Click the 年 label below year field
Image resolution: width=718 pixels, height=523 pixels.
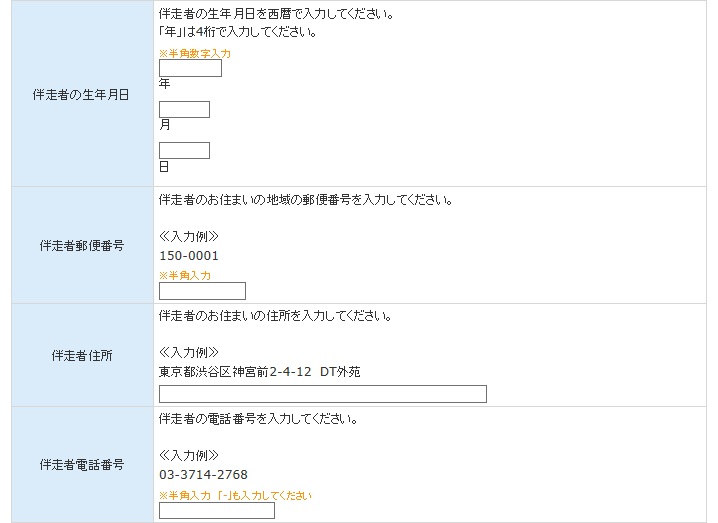pyautogui.click(x=164, y=83)
